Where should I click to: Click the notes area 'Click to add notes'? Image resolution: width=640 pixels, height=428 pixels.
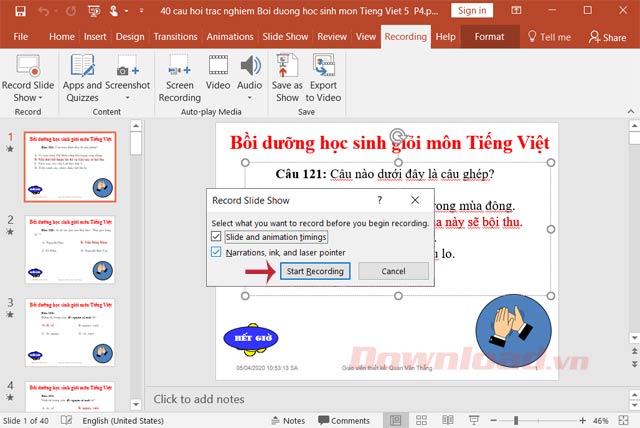tap(199, 399)
